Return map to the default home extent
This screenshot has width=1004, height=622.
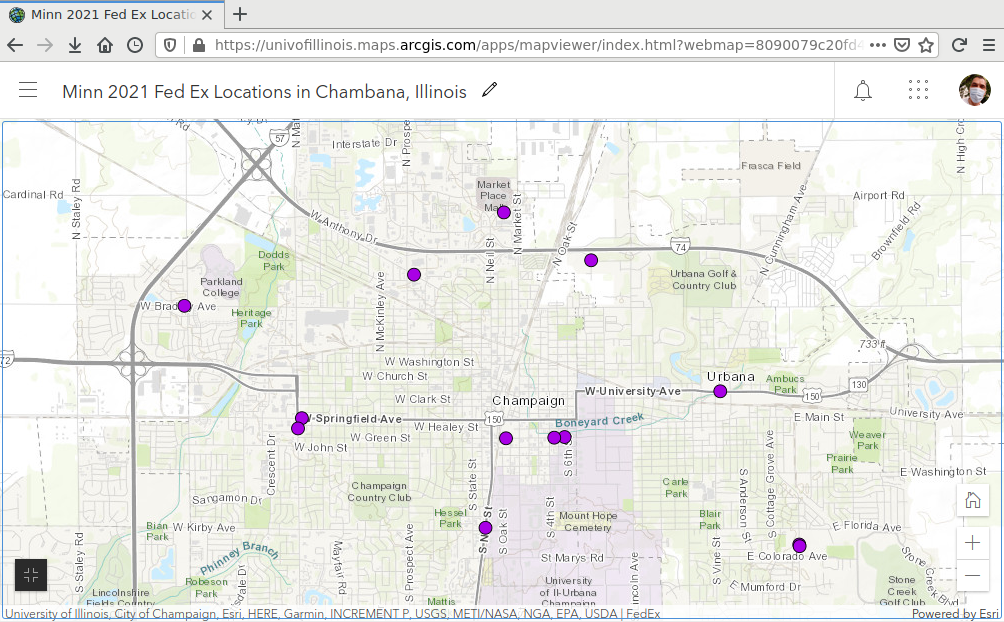tap(972, 500)
